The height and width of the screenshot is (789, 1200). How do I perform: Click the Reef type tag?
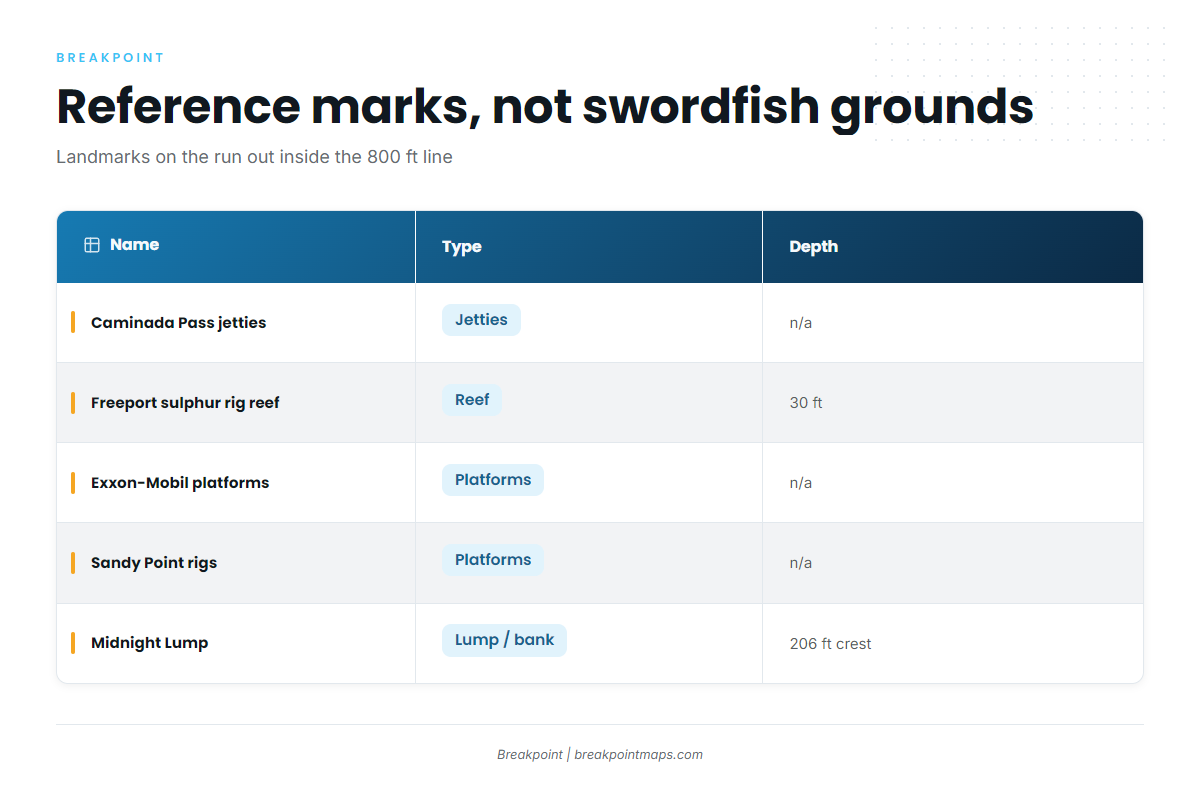(472, 400)
